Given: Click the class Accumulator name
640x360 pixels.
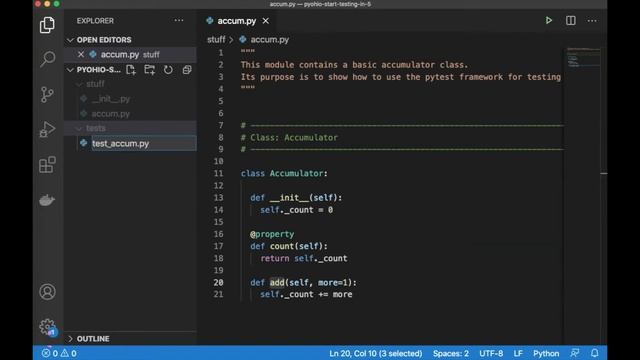Looking at the screenshot, I should (296, 173).
